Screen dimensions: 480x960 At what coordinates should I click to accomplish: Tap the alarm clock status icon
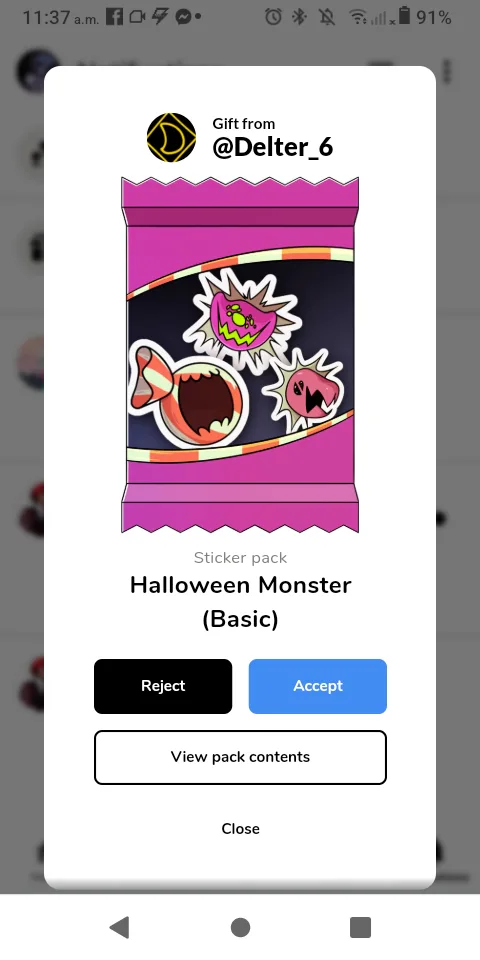pos(273,17)
